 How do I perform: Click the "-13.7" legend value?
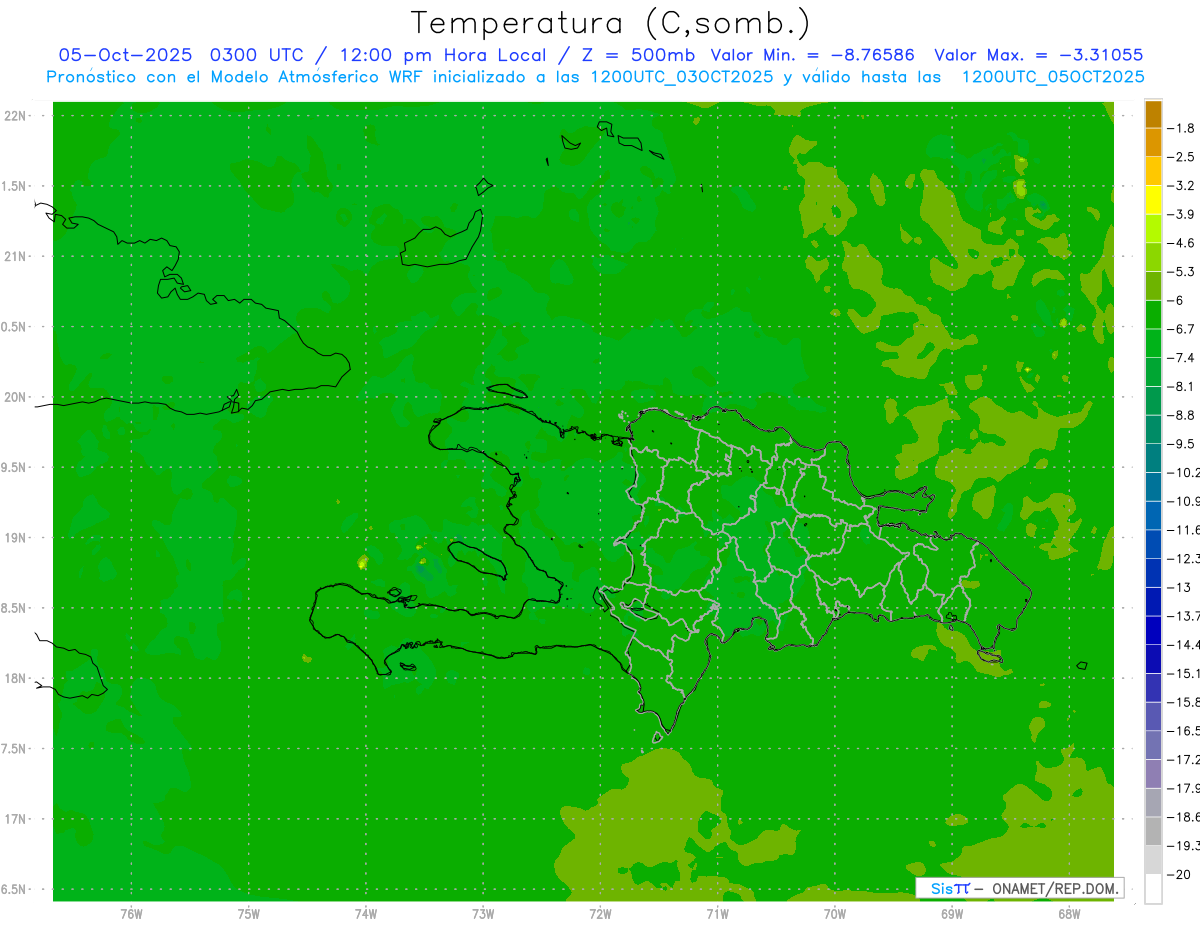[x=1185, y=616]
